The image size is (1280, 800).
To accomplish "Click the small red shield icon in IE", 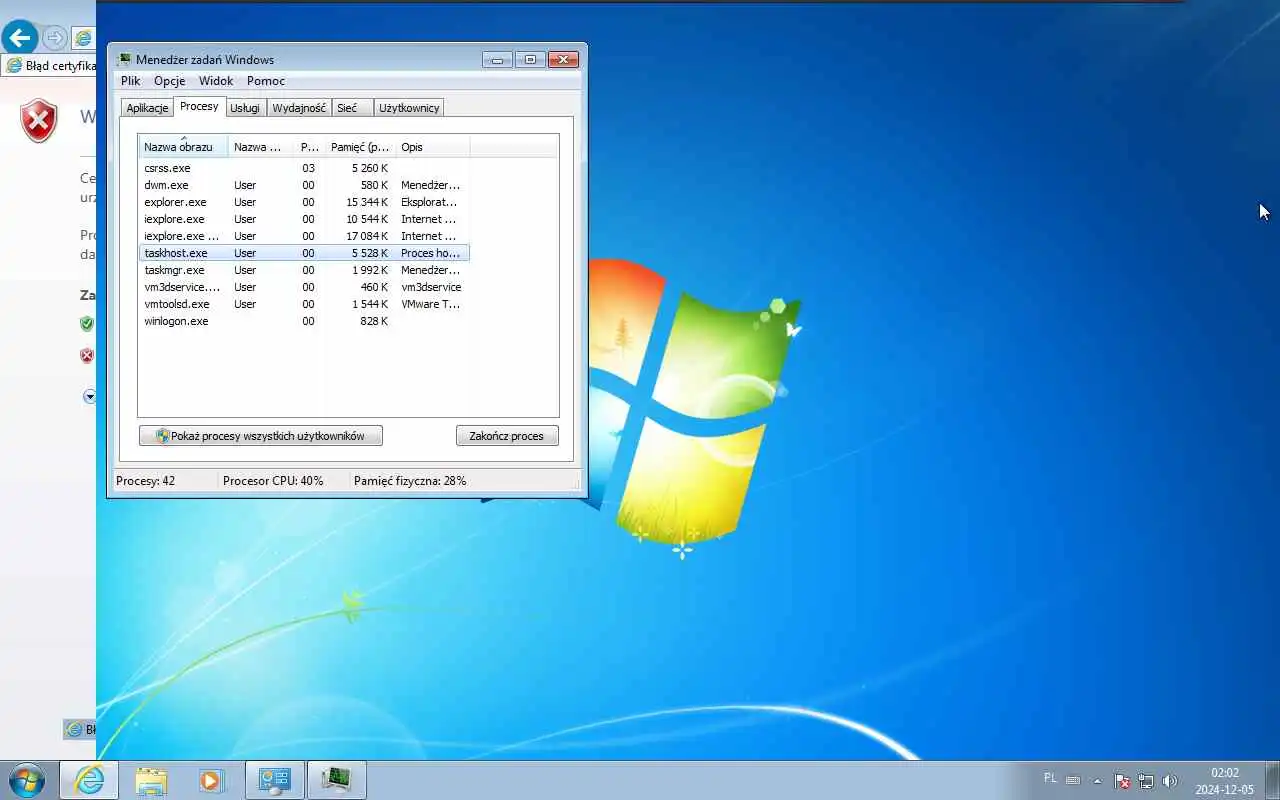I will tap(86, 355).
